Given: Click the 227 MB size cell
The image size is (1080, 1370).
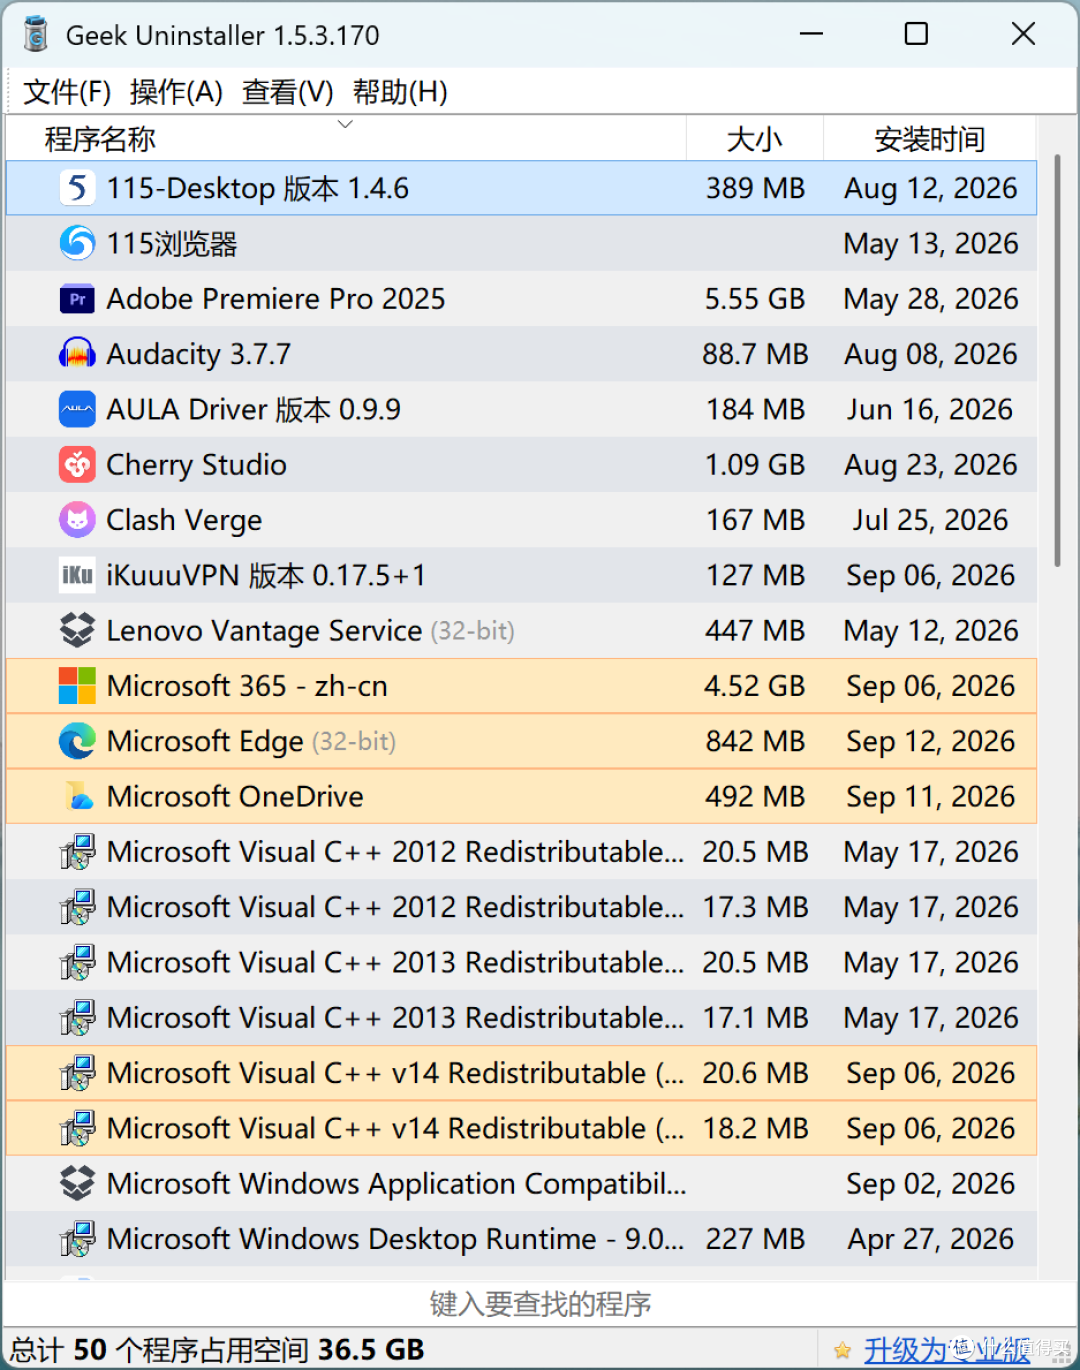Looking at the screenshot, I should click(x=755, y=1239).
